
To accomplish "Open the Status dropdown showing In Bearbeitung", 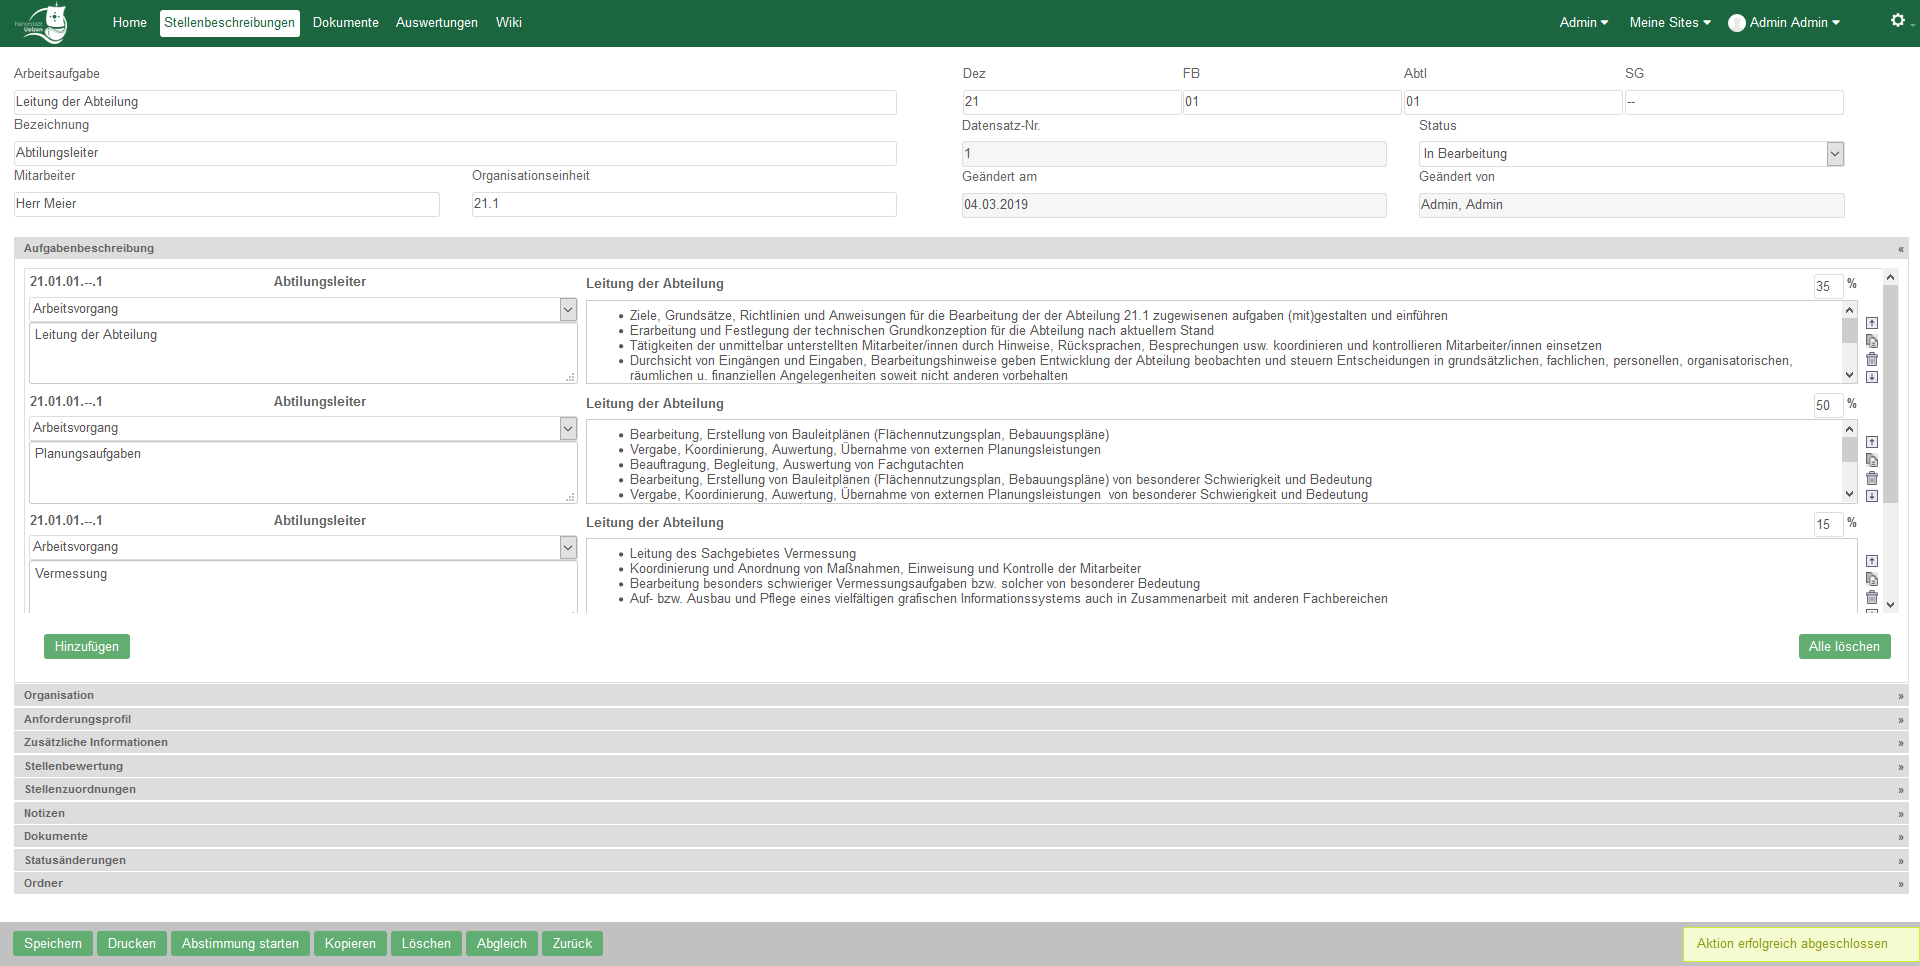I will click(x=1631, y=153).
